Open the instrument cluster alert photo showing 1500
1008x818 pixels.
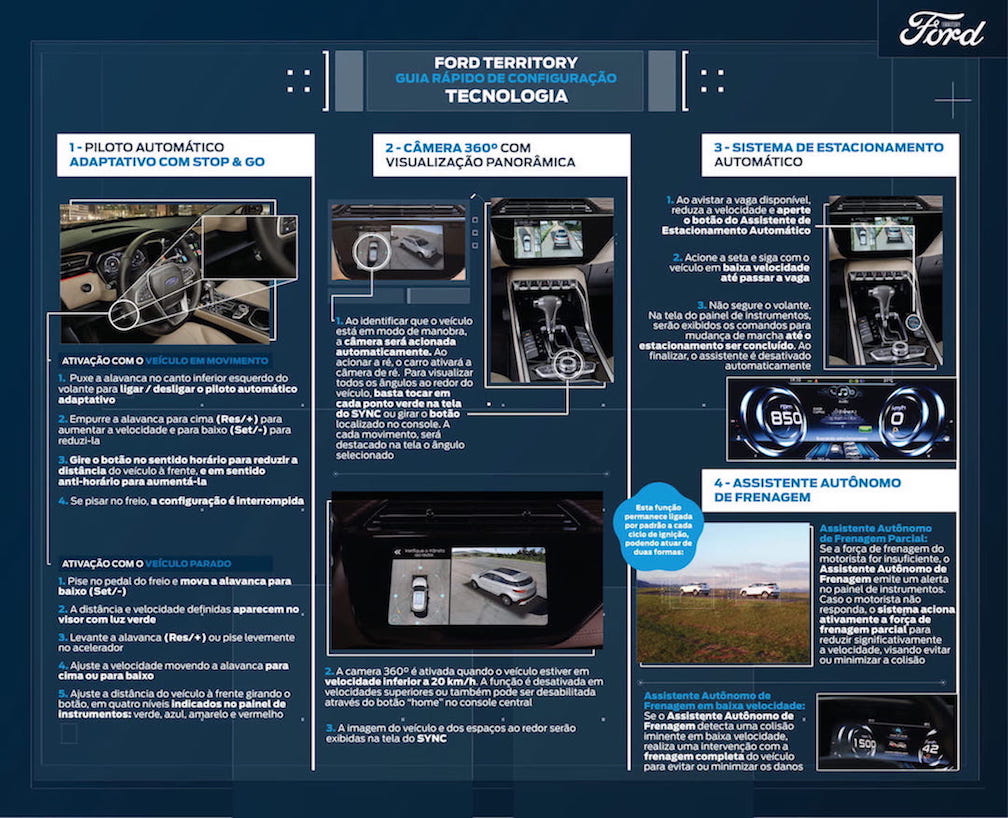pyautogui.click(x=886, y=731)
